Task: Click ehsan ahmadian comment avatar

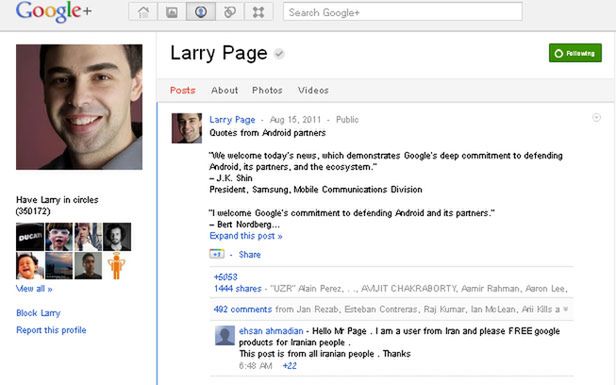Action: coord(225,336)
